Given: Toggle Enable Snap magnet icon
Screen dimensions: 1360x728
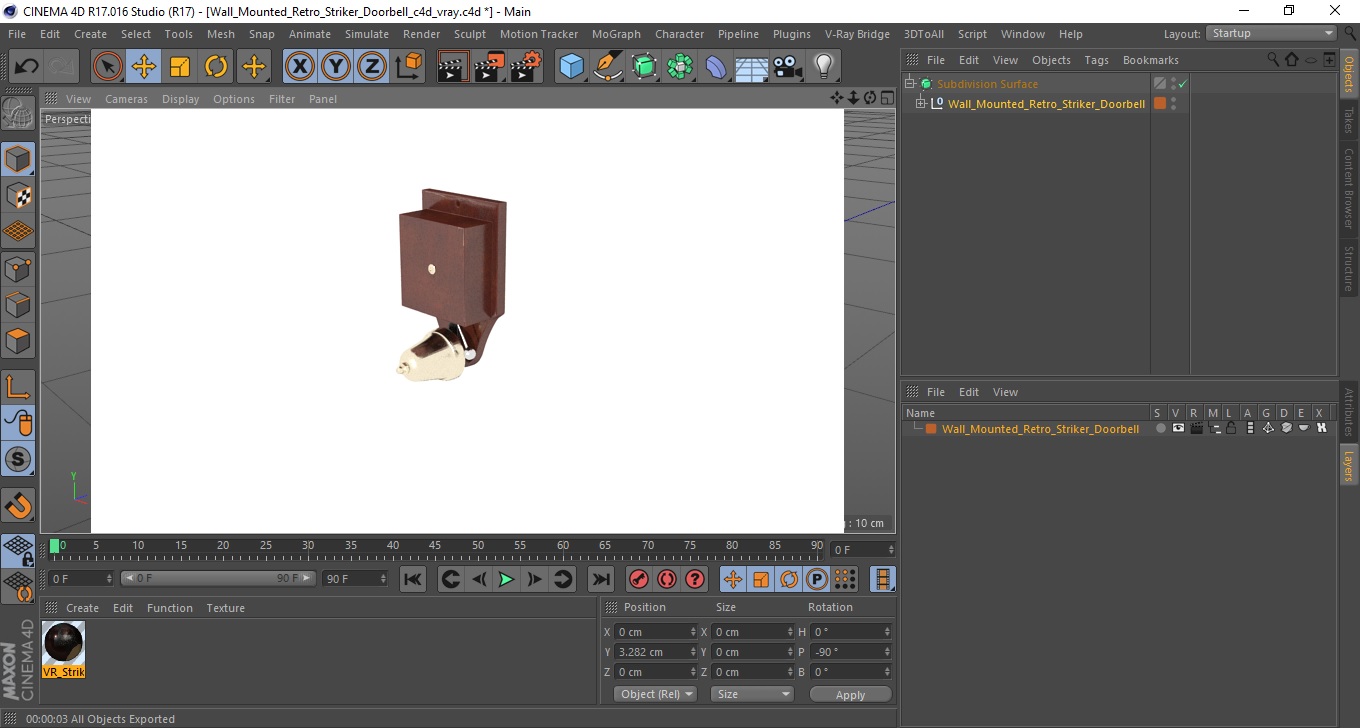Looking at the screenshot, I should tap(19, 504).
